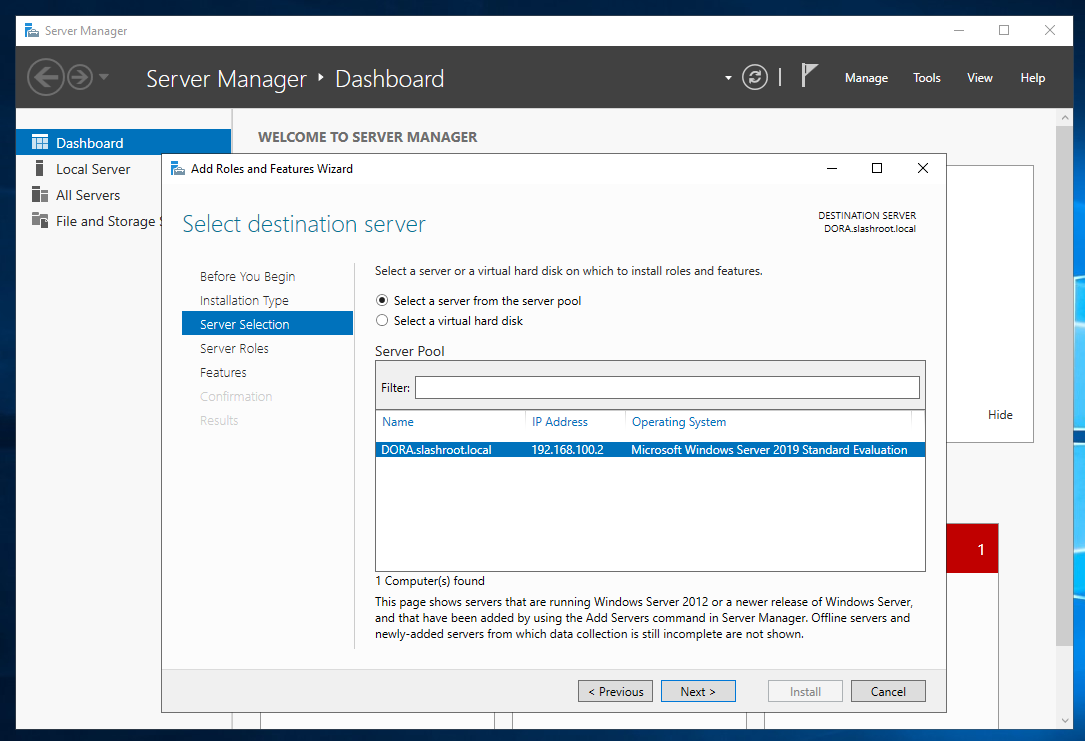Screen dimensions: 1085x741
Task: Open the Tools menu
Action: point(926,78)
